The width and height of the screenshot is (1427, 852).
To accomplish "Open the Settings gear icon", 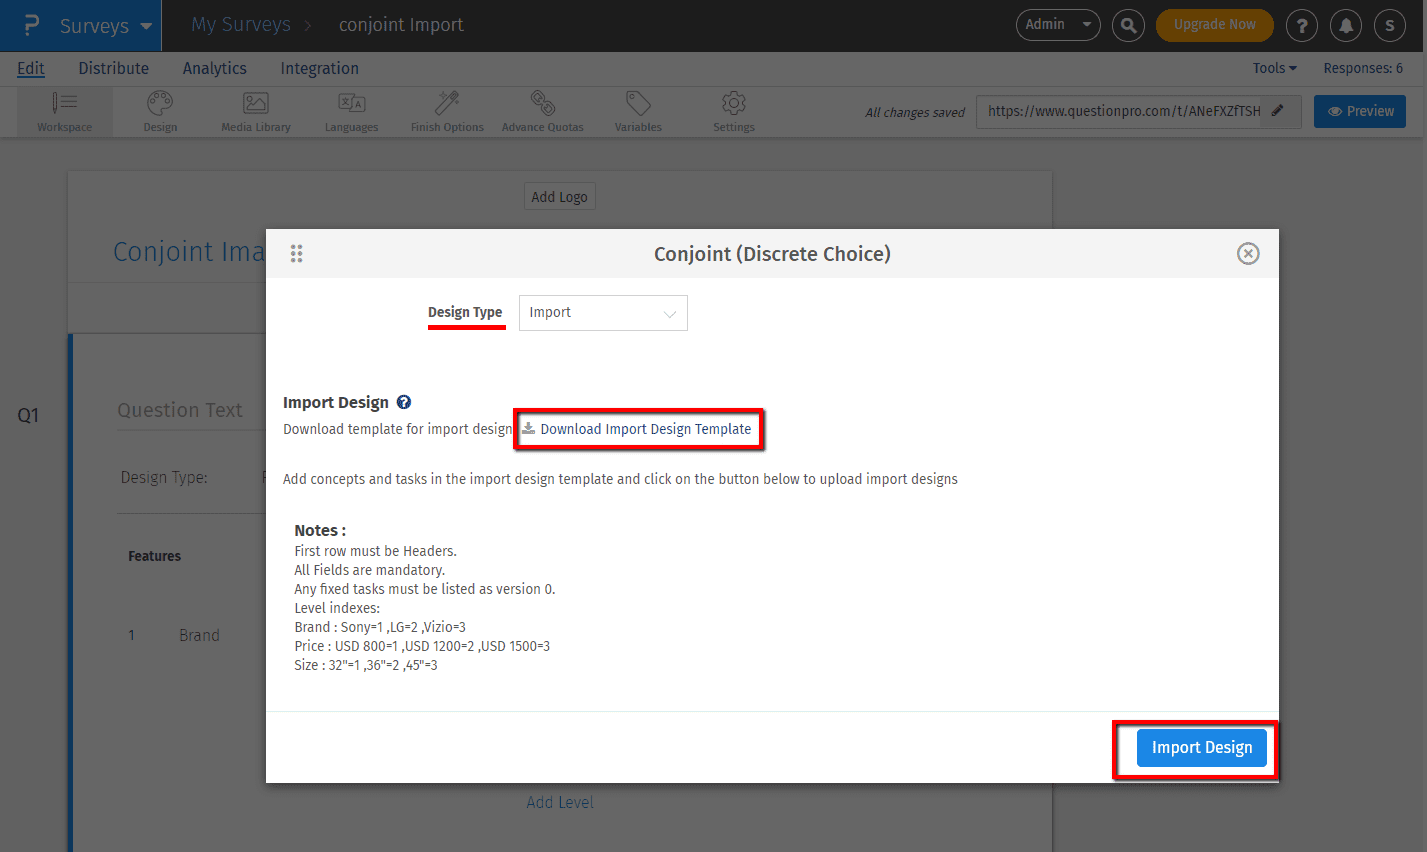I will (x=734, y=104).
